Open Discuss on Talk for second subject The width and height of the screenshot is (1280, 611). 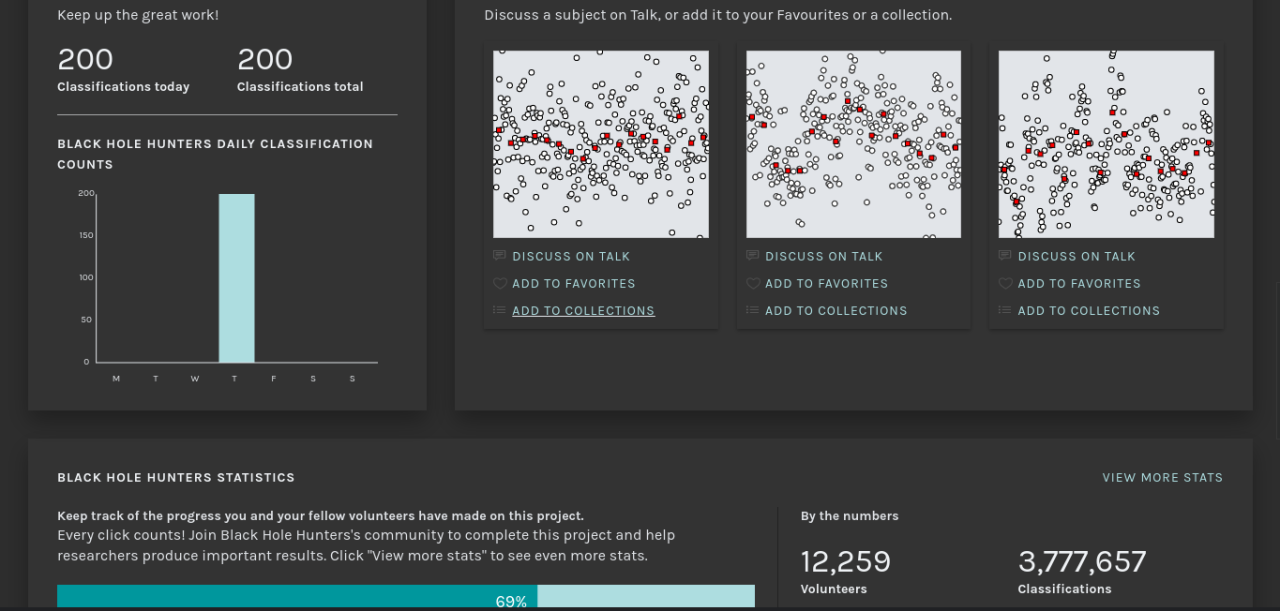pyautogui.click(x=824, y=256)
